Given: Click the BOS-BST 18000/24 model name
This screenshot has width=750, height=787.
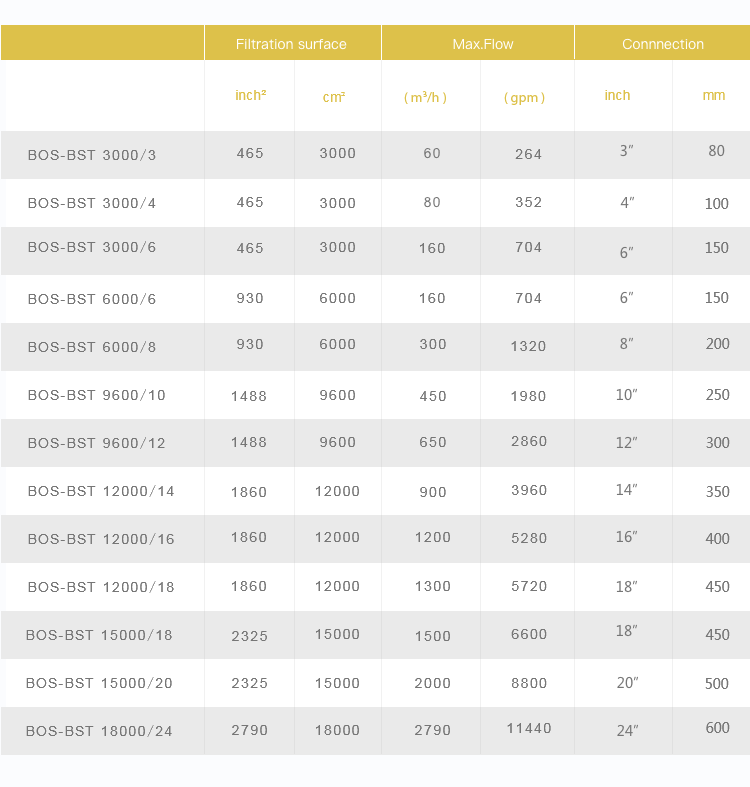Looking at the screenshot, I should [99, 731].
